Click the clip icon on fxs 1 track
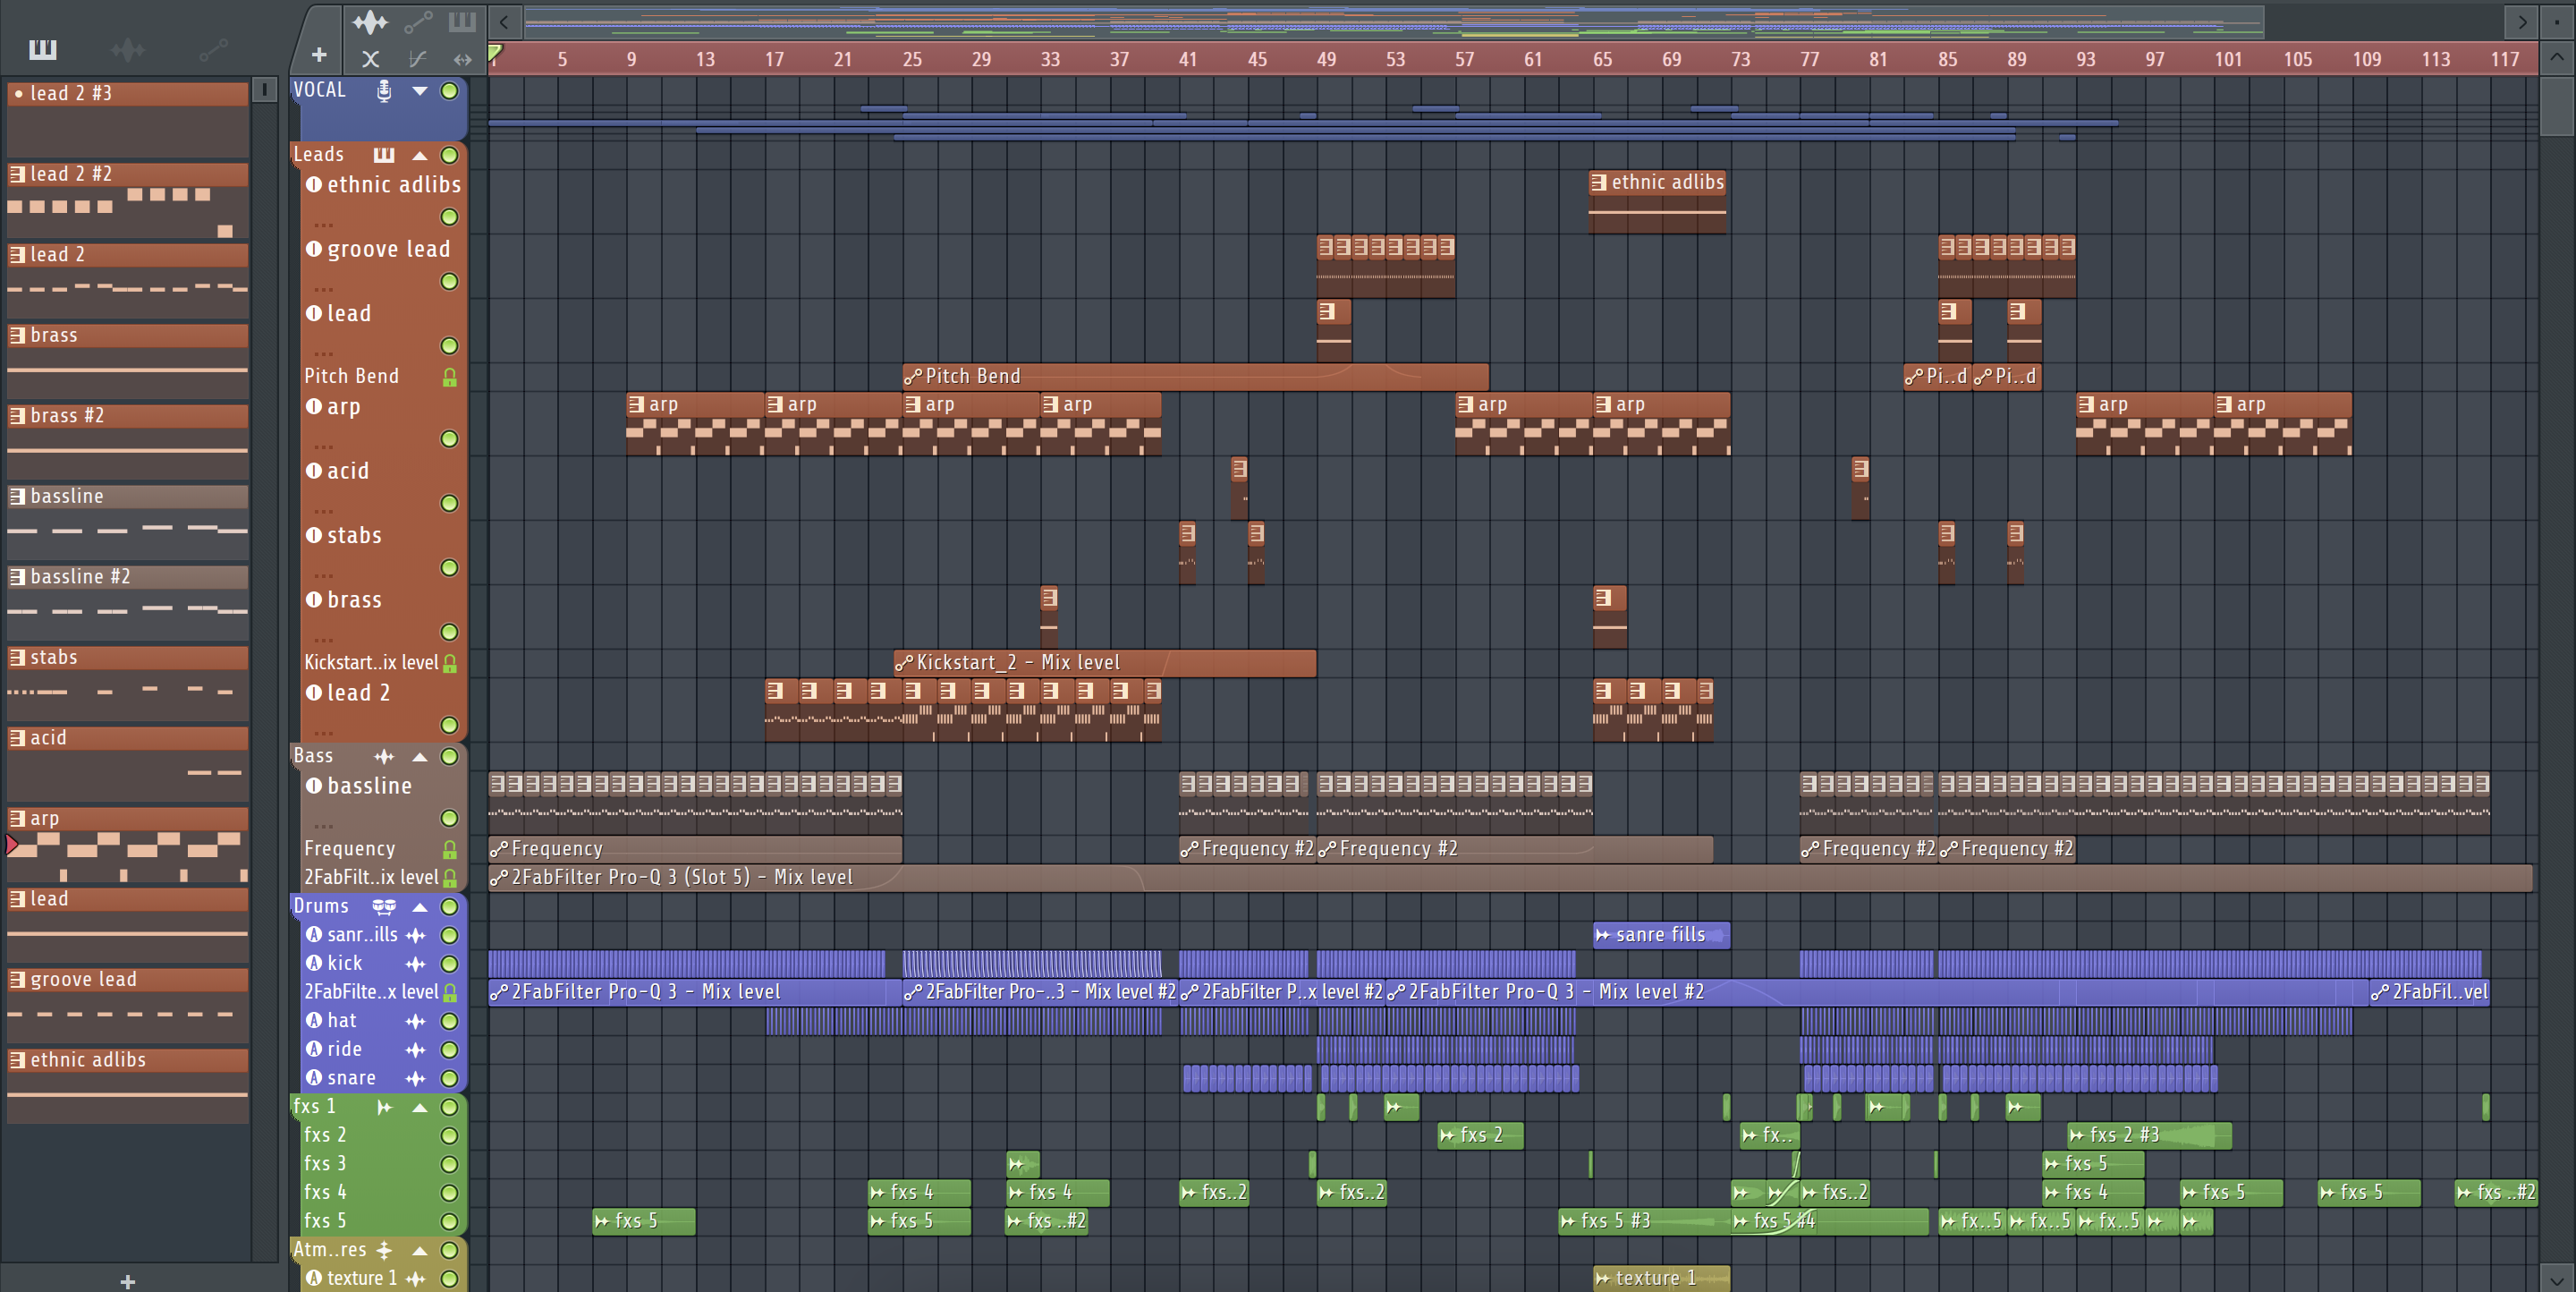The height and width of the screenshot is (1292, 2576). coord(384,1107)
